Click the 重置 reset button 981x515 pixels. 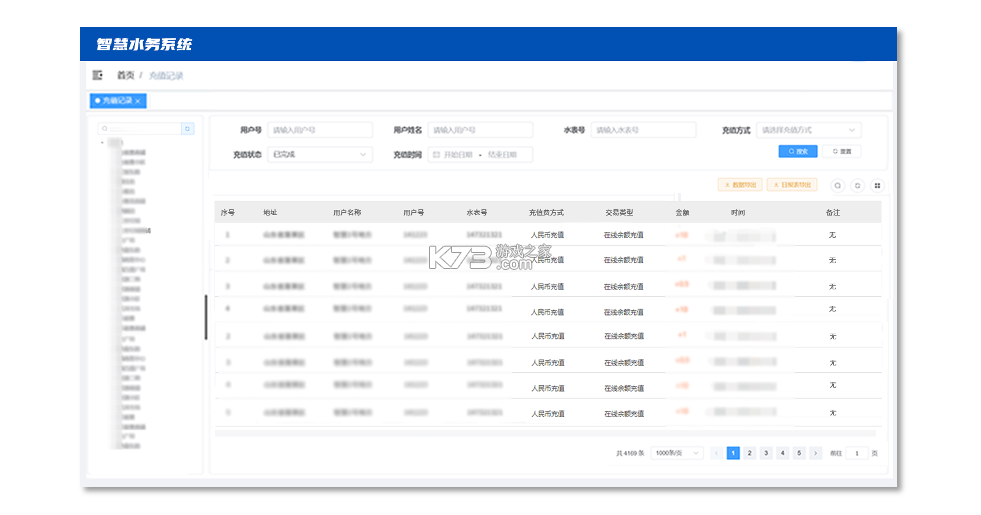point(842,151)
